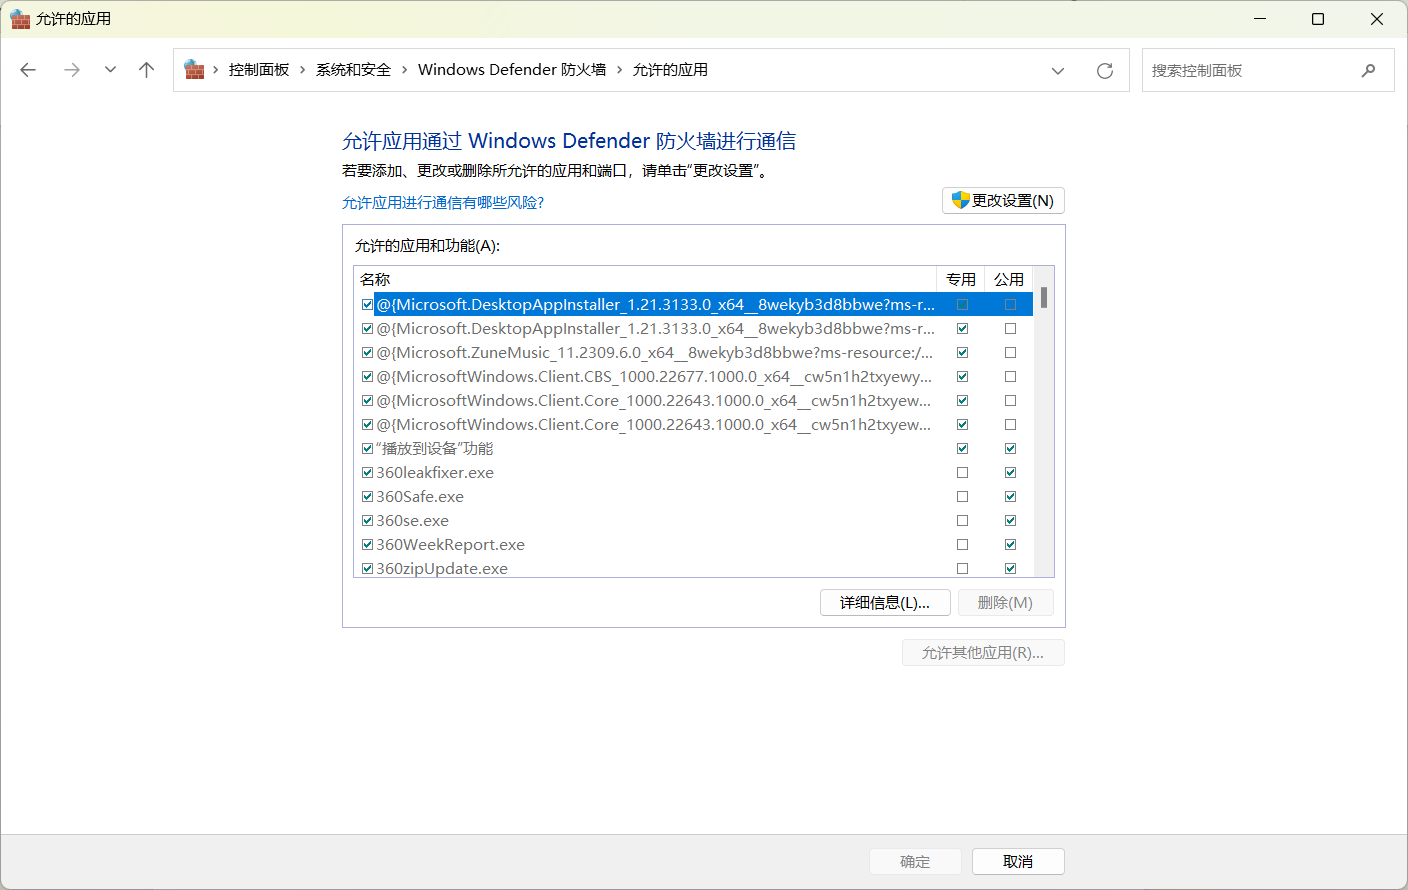This screenshot has height=890, width=1408.
Task: Click the Back navigation arrow
Action: 28,69
